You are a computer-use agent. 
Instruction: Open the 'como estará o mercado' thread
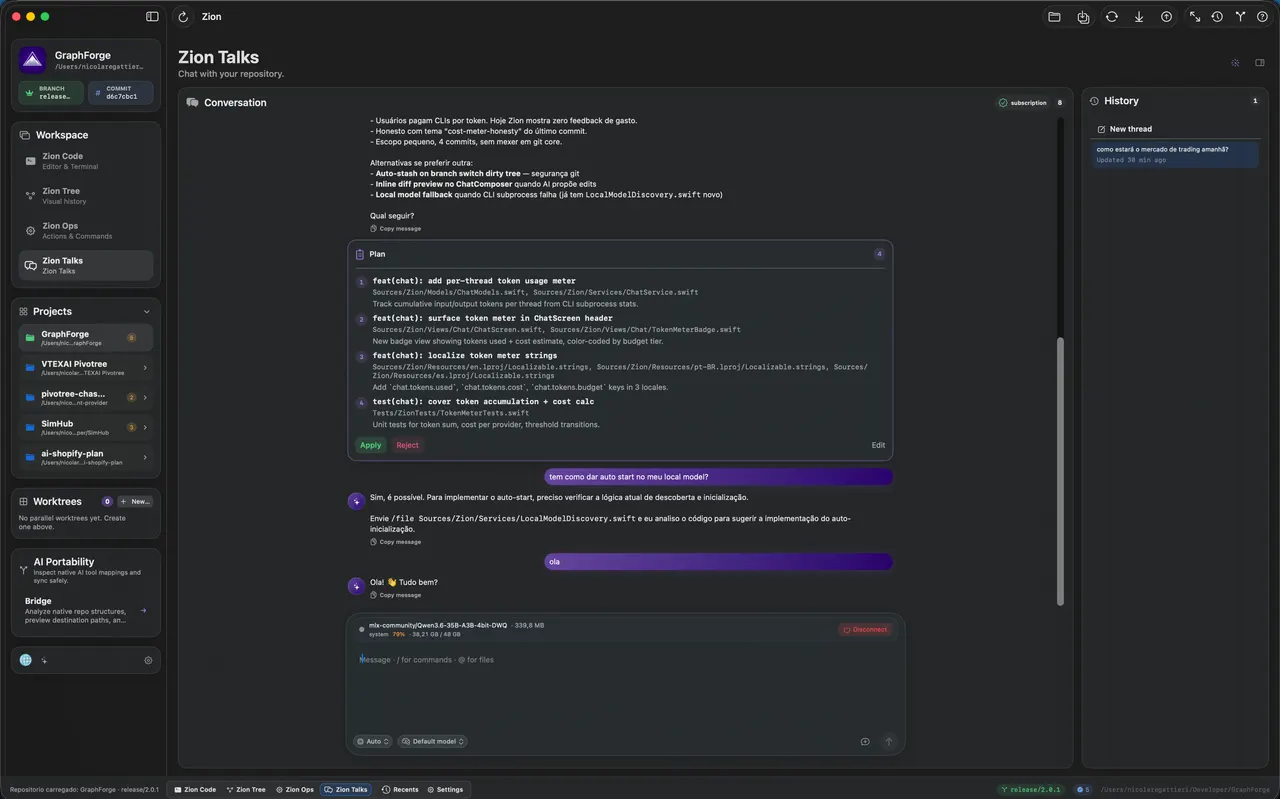tap(1175, 154)
